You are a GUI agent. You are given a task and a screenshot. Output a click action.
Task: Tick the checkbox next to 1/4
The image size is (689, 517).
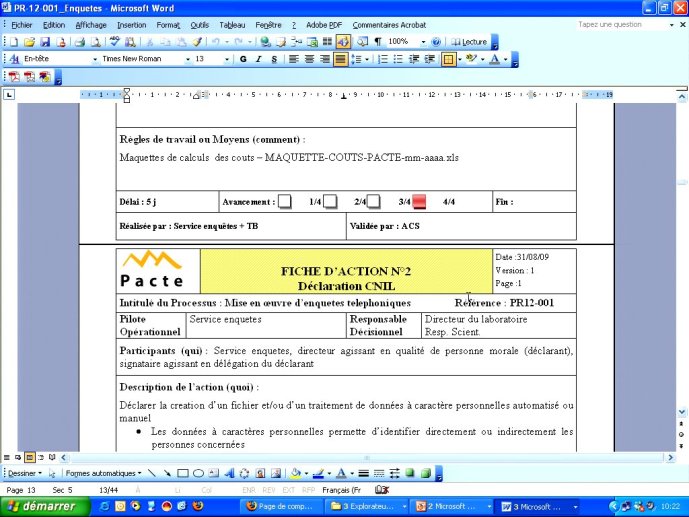coord(330,202)
